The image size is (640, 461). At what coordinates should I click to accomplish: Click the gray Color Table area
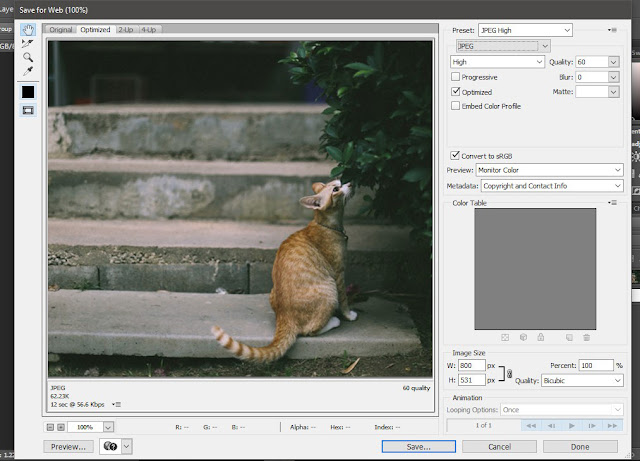tap(535, 269)
